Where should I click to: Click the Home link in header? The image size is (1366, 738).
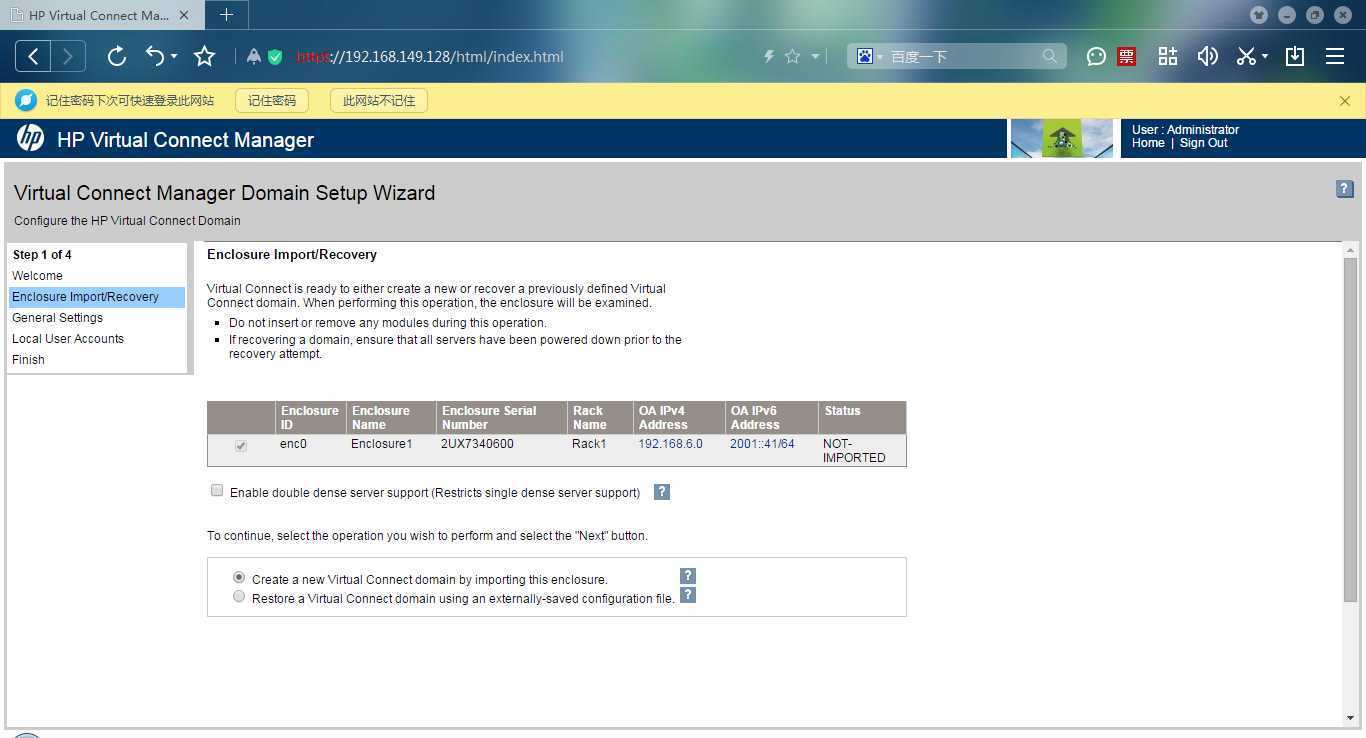tap(1148, 143)
